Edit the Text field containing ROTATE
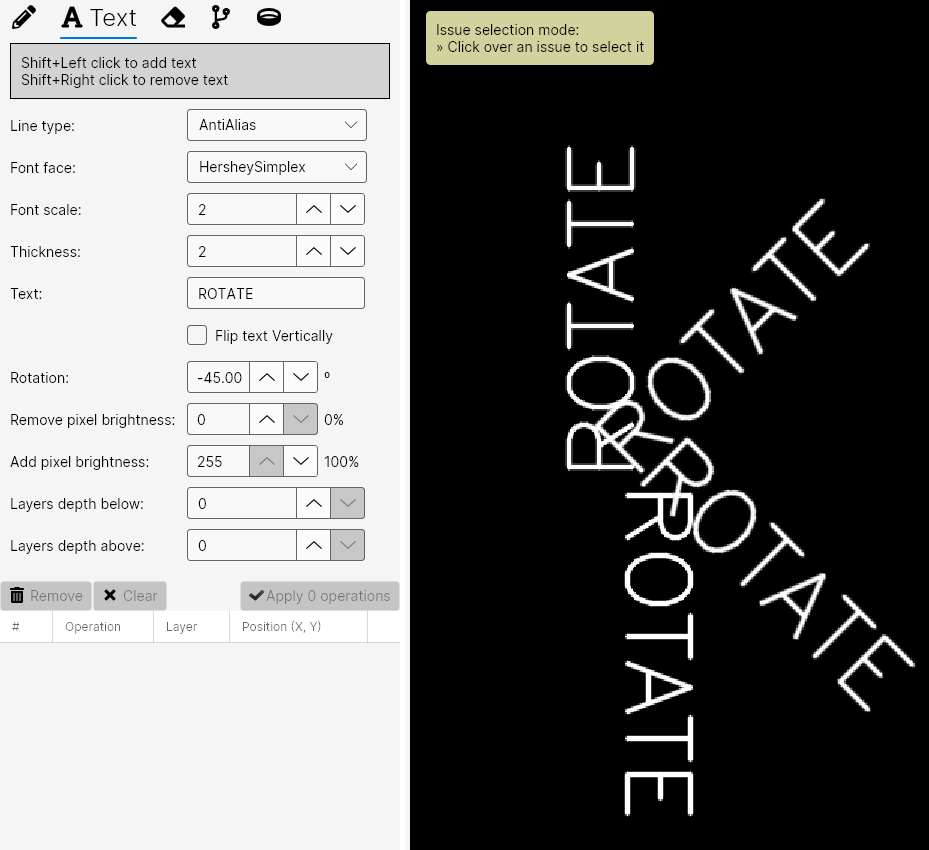 pyautogui.click(x=275, y=292)
